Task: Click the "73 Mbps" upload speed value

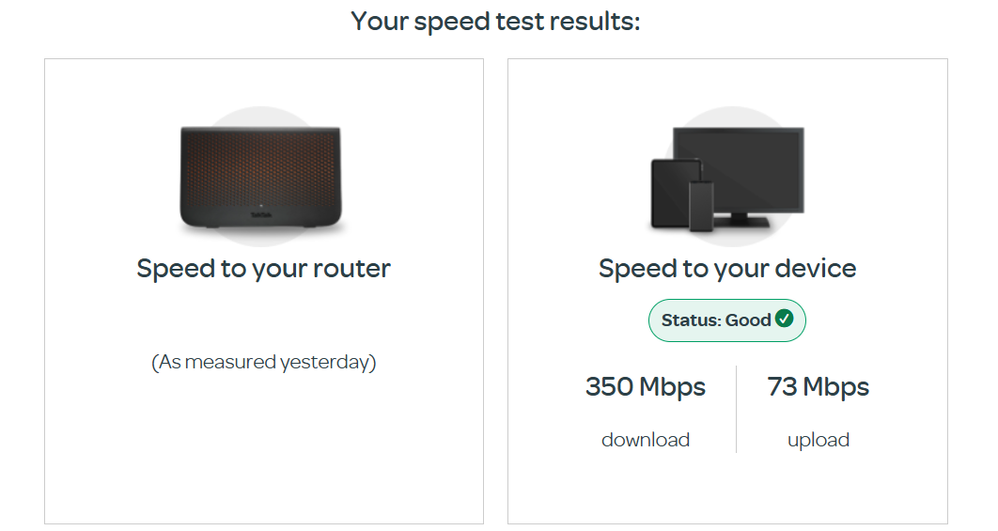Action: (x=818, y=387)
